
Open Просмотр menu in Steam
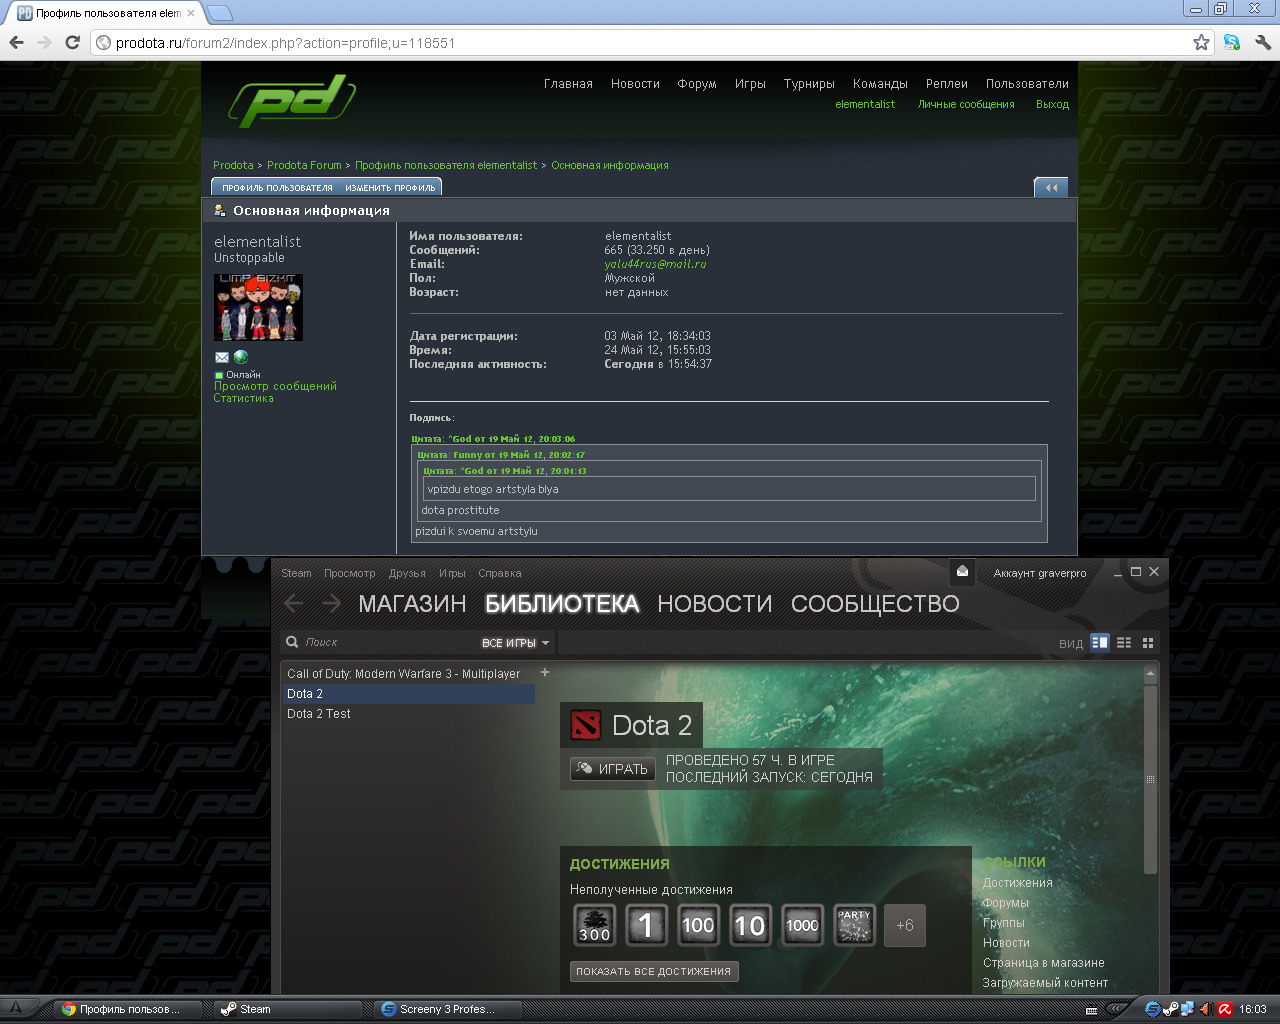pyautogui.click(x=350, y=573)
